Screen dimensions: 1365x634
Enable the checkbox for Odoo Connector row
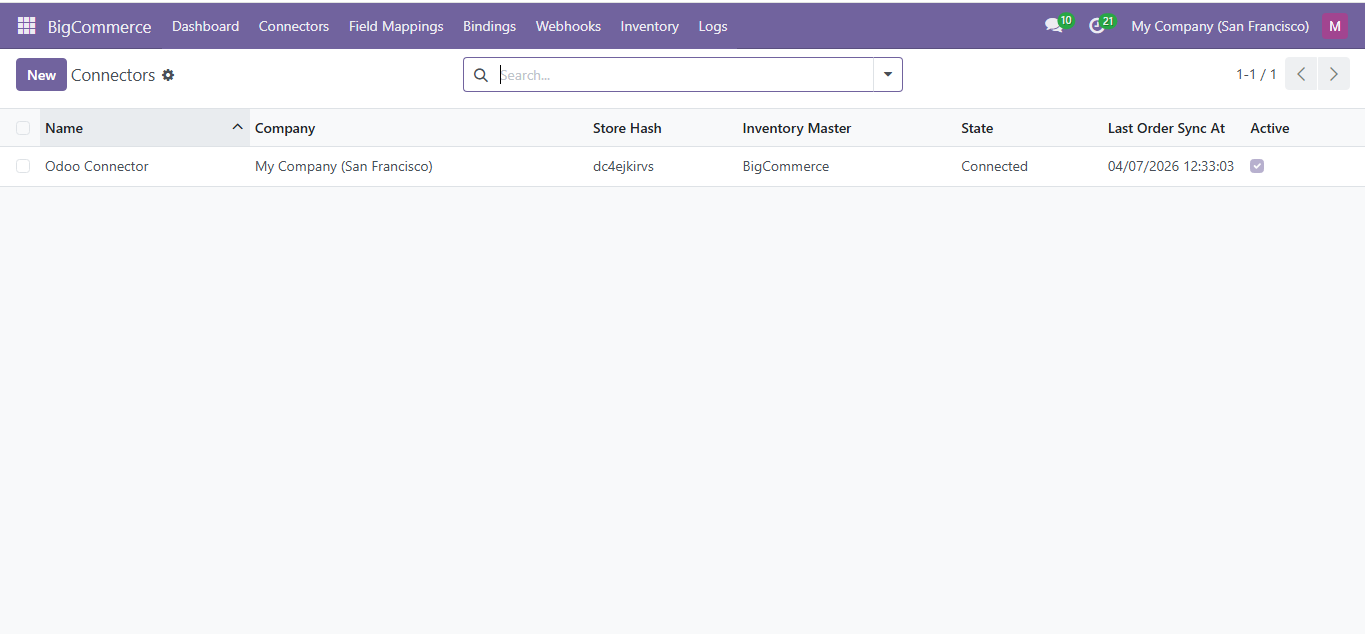click(23, 166)
